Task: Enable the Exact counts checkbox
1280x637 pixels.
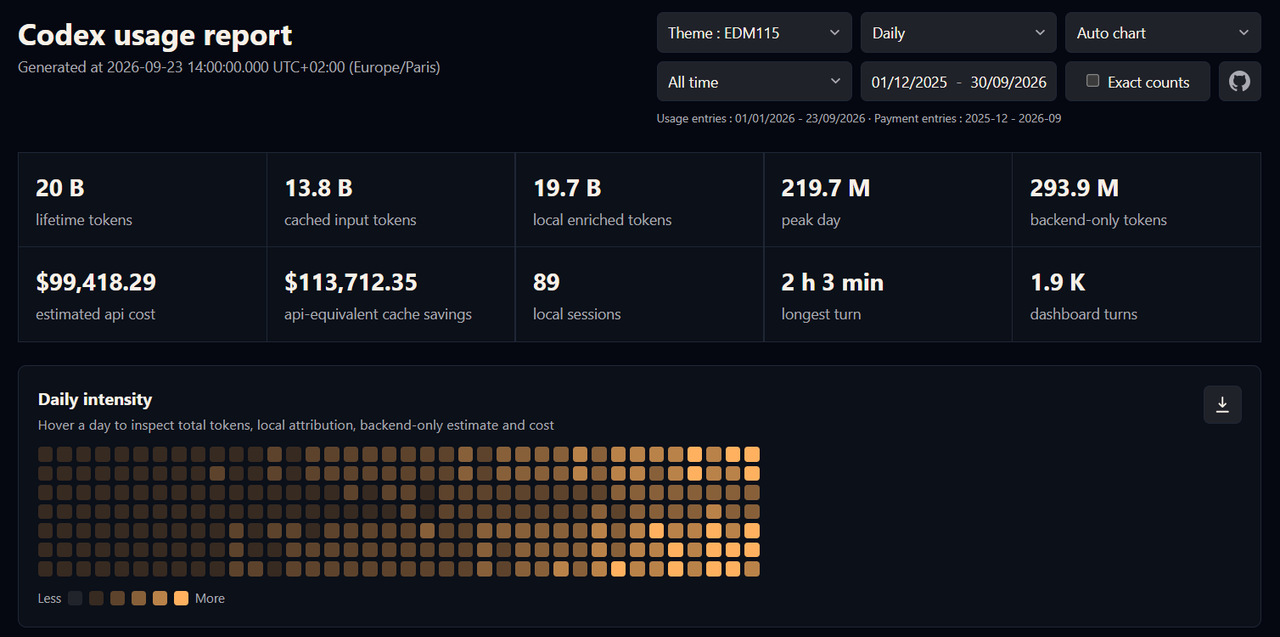Action: [1093, 81]
